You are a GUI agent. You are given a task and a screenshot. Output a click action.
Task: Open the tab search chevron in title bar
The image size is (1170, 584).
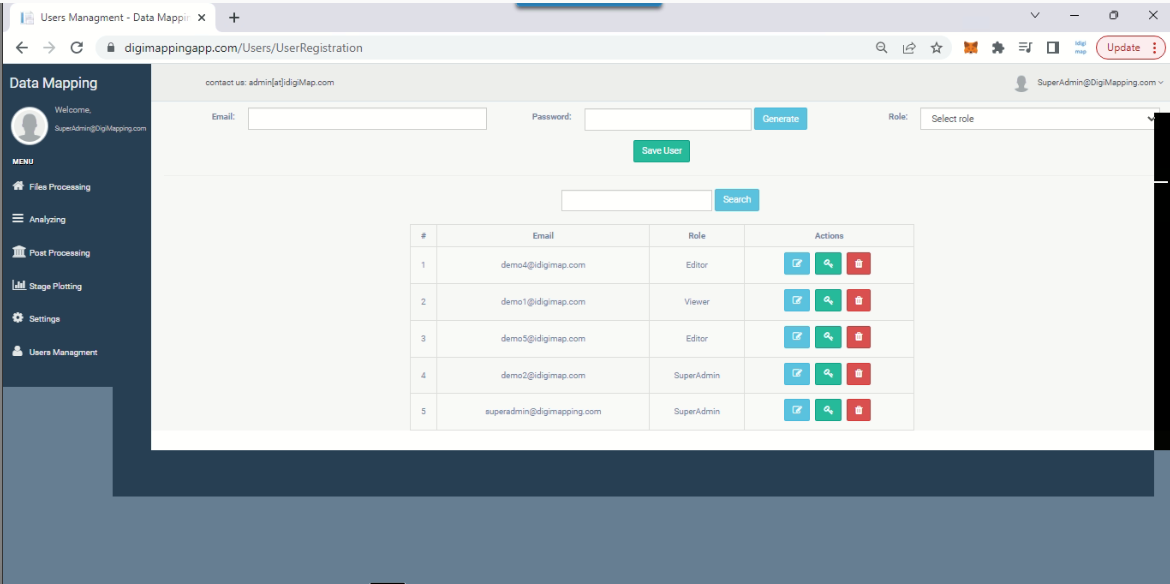click(x=1035, y=16)
